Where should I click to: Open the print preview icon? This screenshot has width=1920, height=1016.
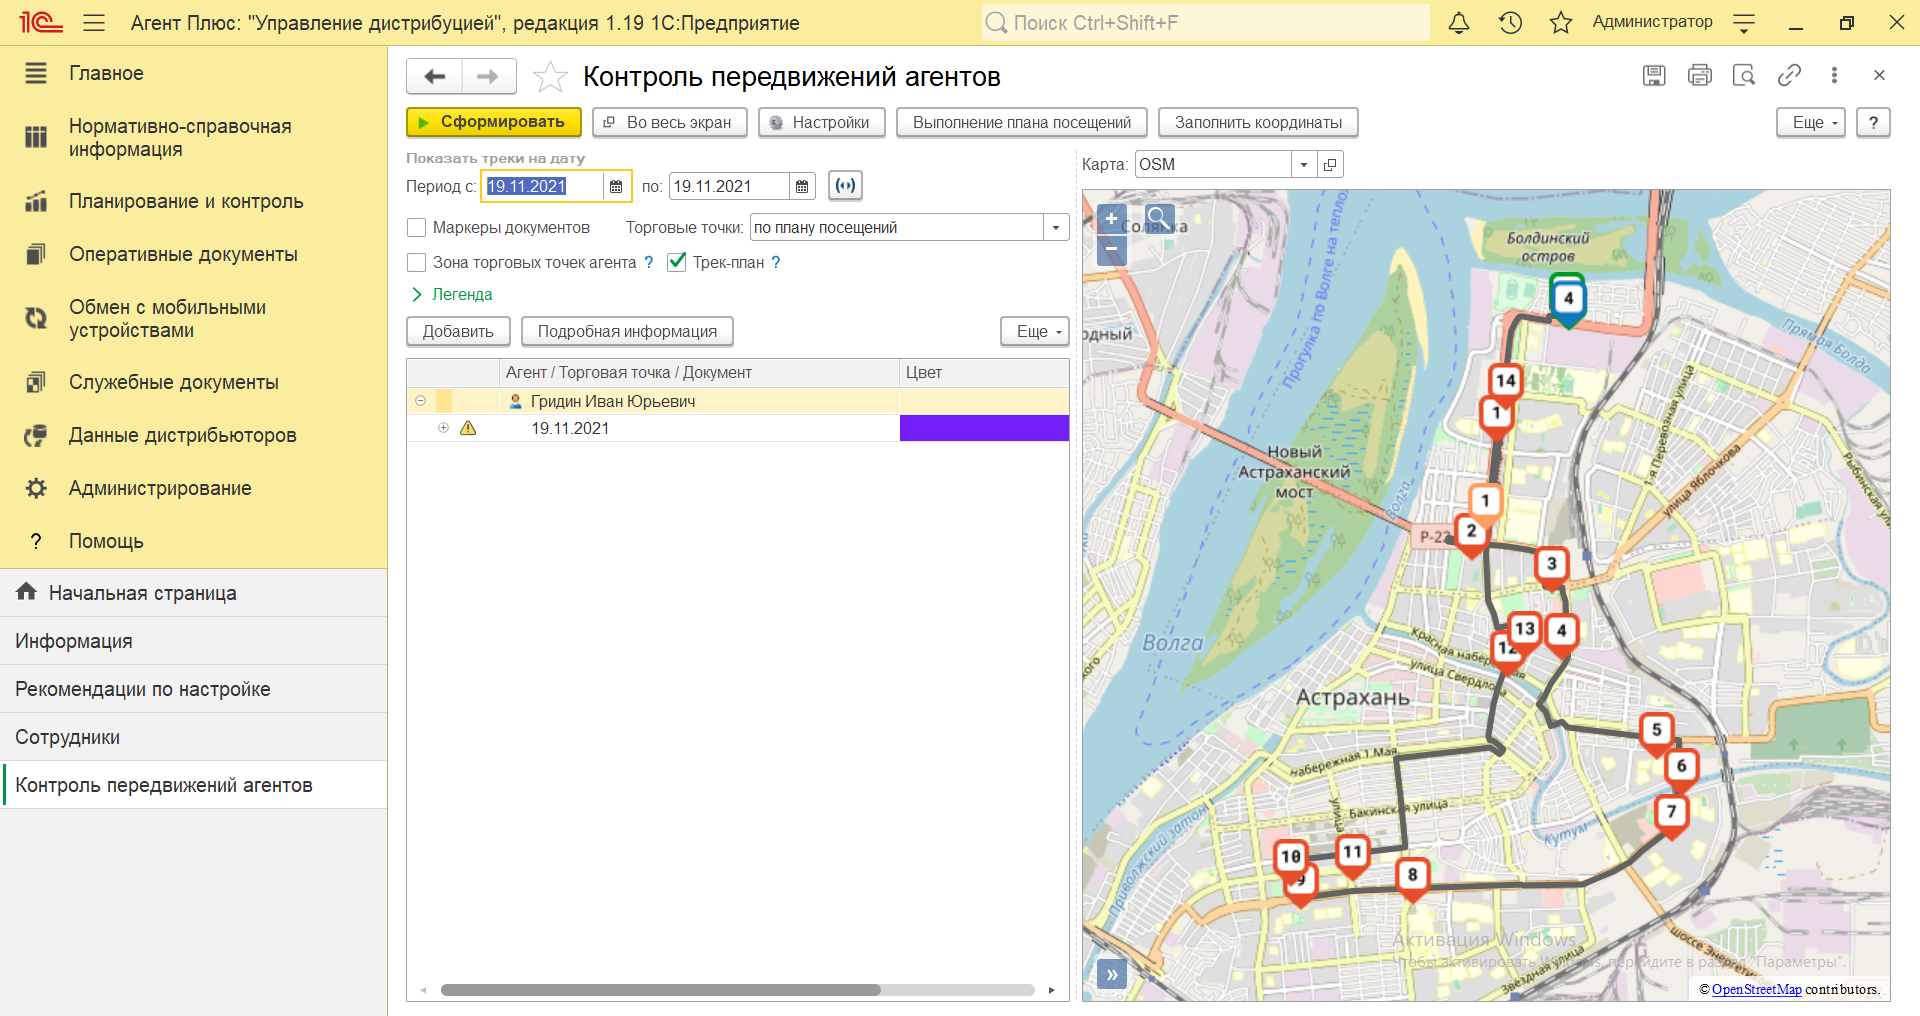[1743, 75]
